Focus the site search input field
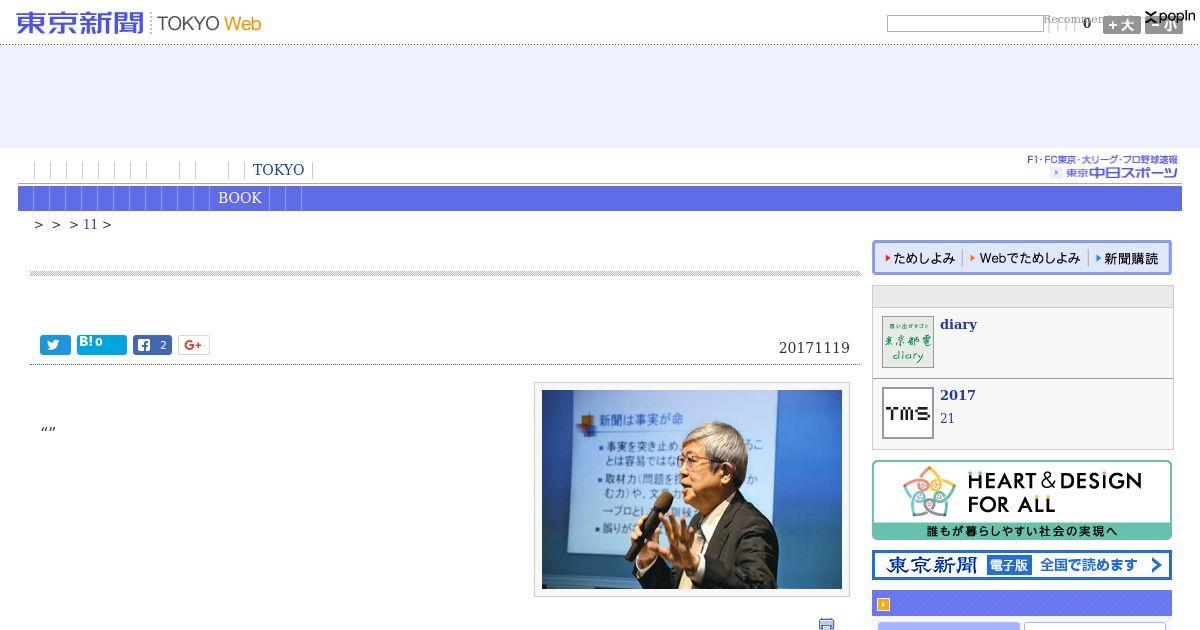1200x630 pixels. [x=965, y=23]
